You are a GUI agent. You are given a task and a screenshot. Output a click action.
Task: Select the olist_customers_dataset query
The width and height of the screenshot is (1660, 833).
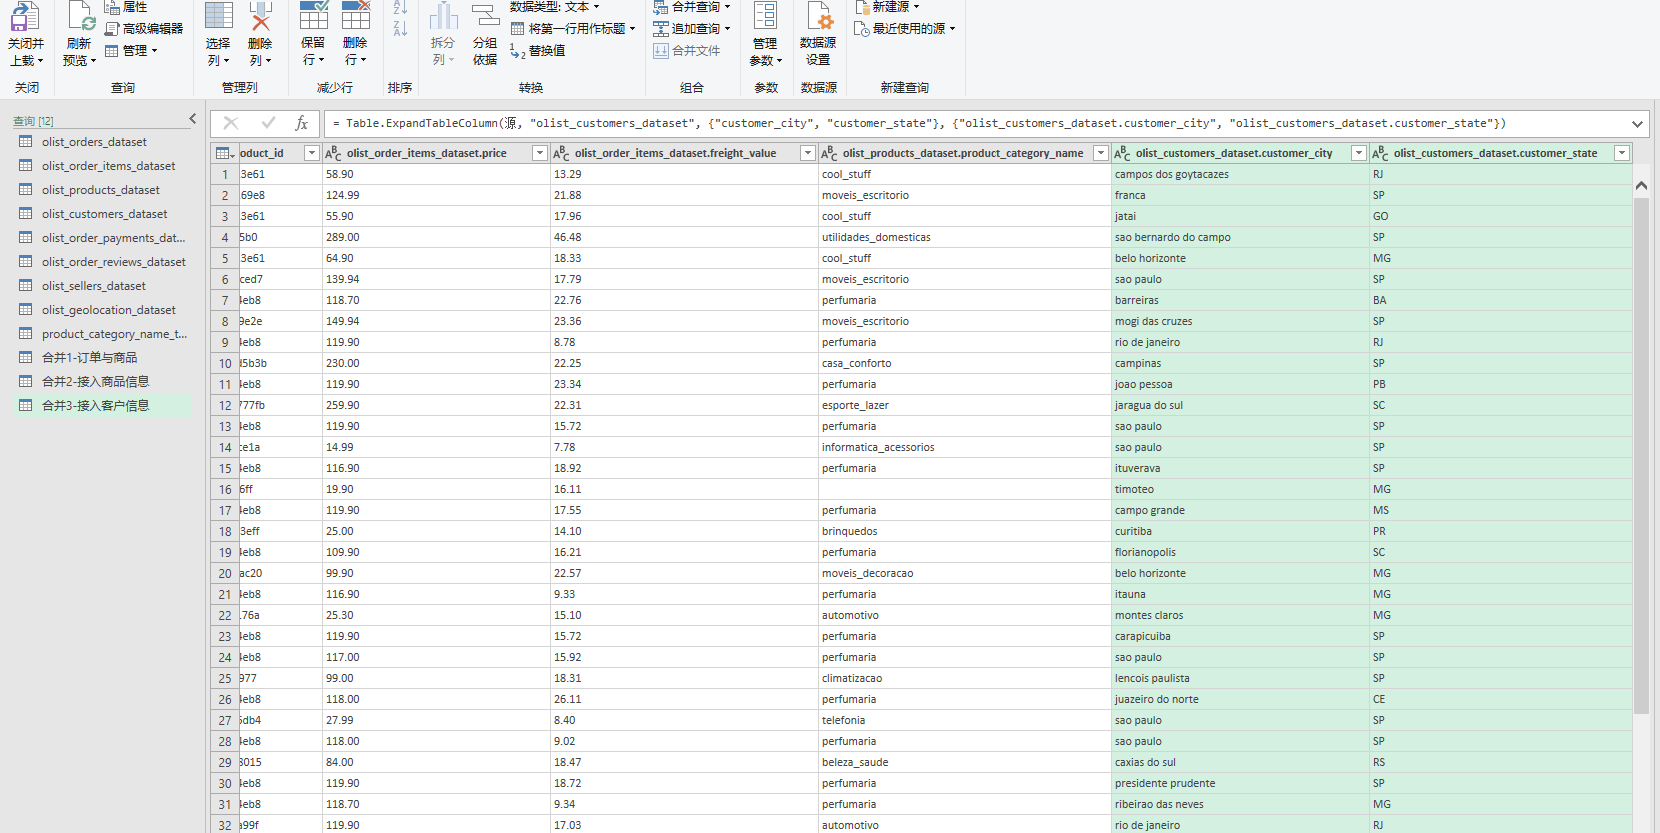click(102, 214)
